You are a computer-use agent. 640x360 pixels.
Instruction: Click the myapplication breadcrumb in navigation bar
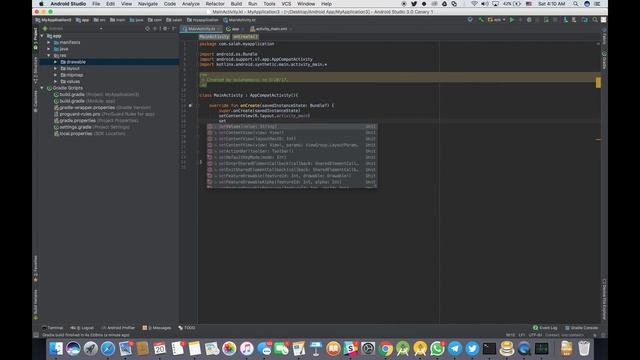[202, 20]
